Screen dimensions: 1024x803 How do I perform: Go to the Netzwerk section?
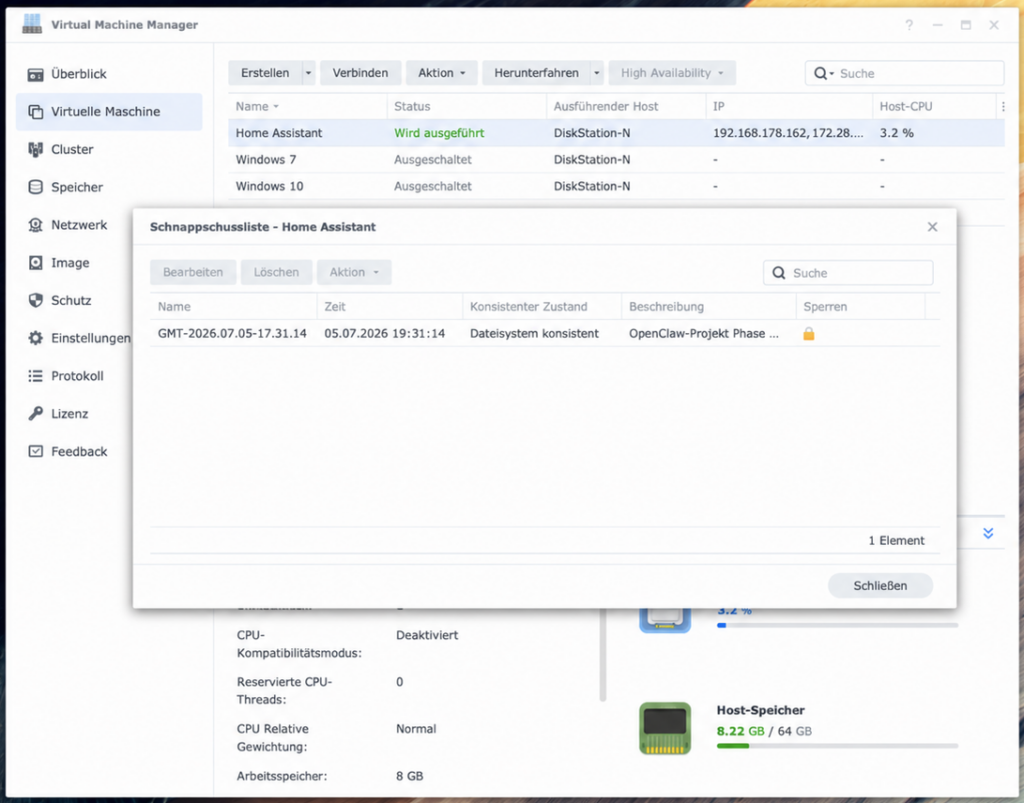pos(79,225)
